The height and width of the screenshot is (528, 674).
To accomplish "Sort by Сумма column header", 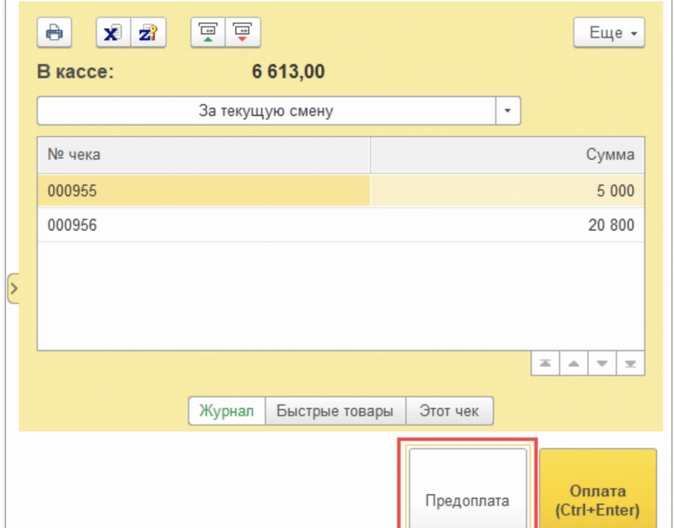I will click(x=507, y=155).
